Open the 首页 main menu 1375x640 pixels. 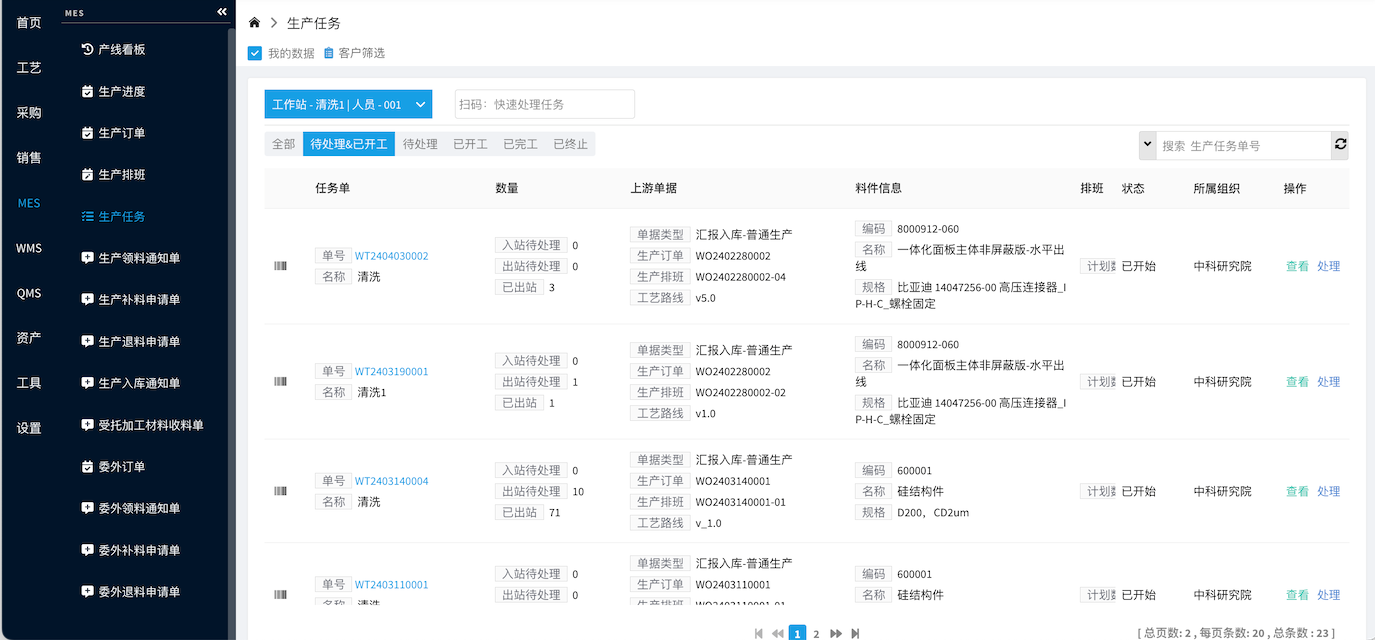(x=29, y=23)
